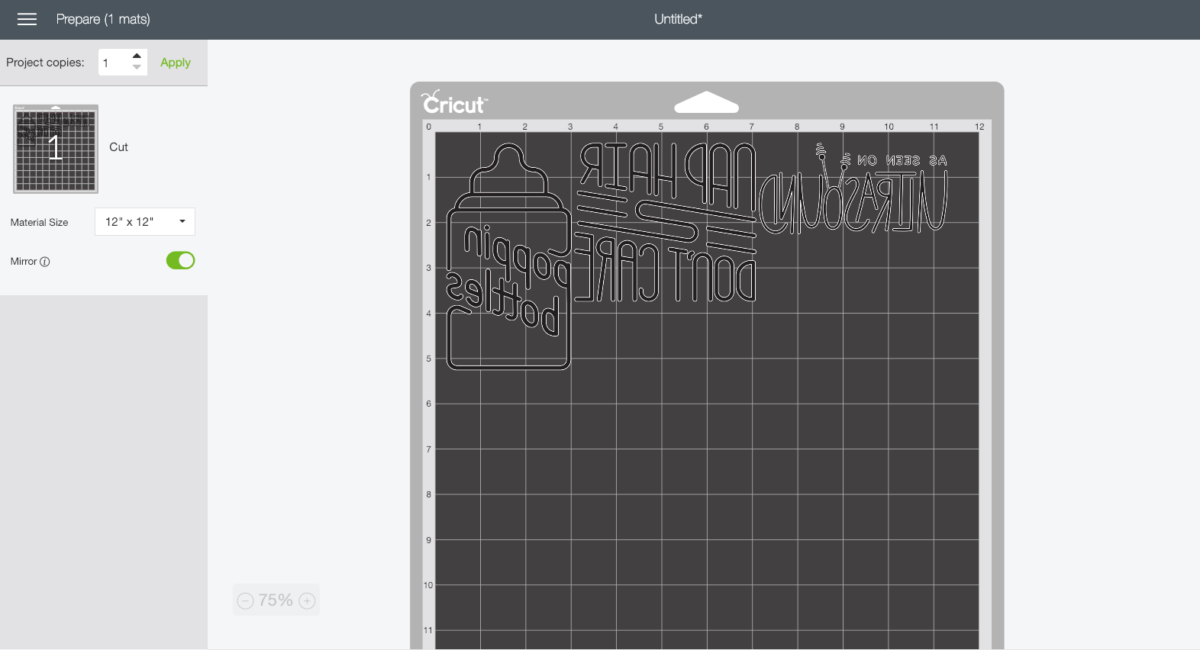Open the hamburger menu
The height and width of the screenshot is (650, 1200).
27,20
